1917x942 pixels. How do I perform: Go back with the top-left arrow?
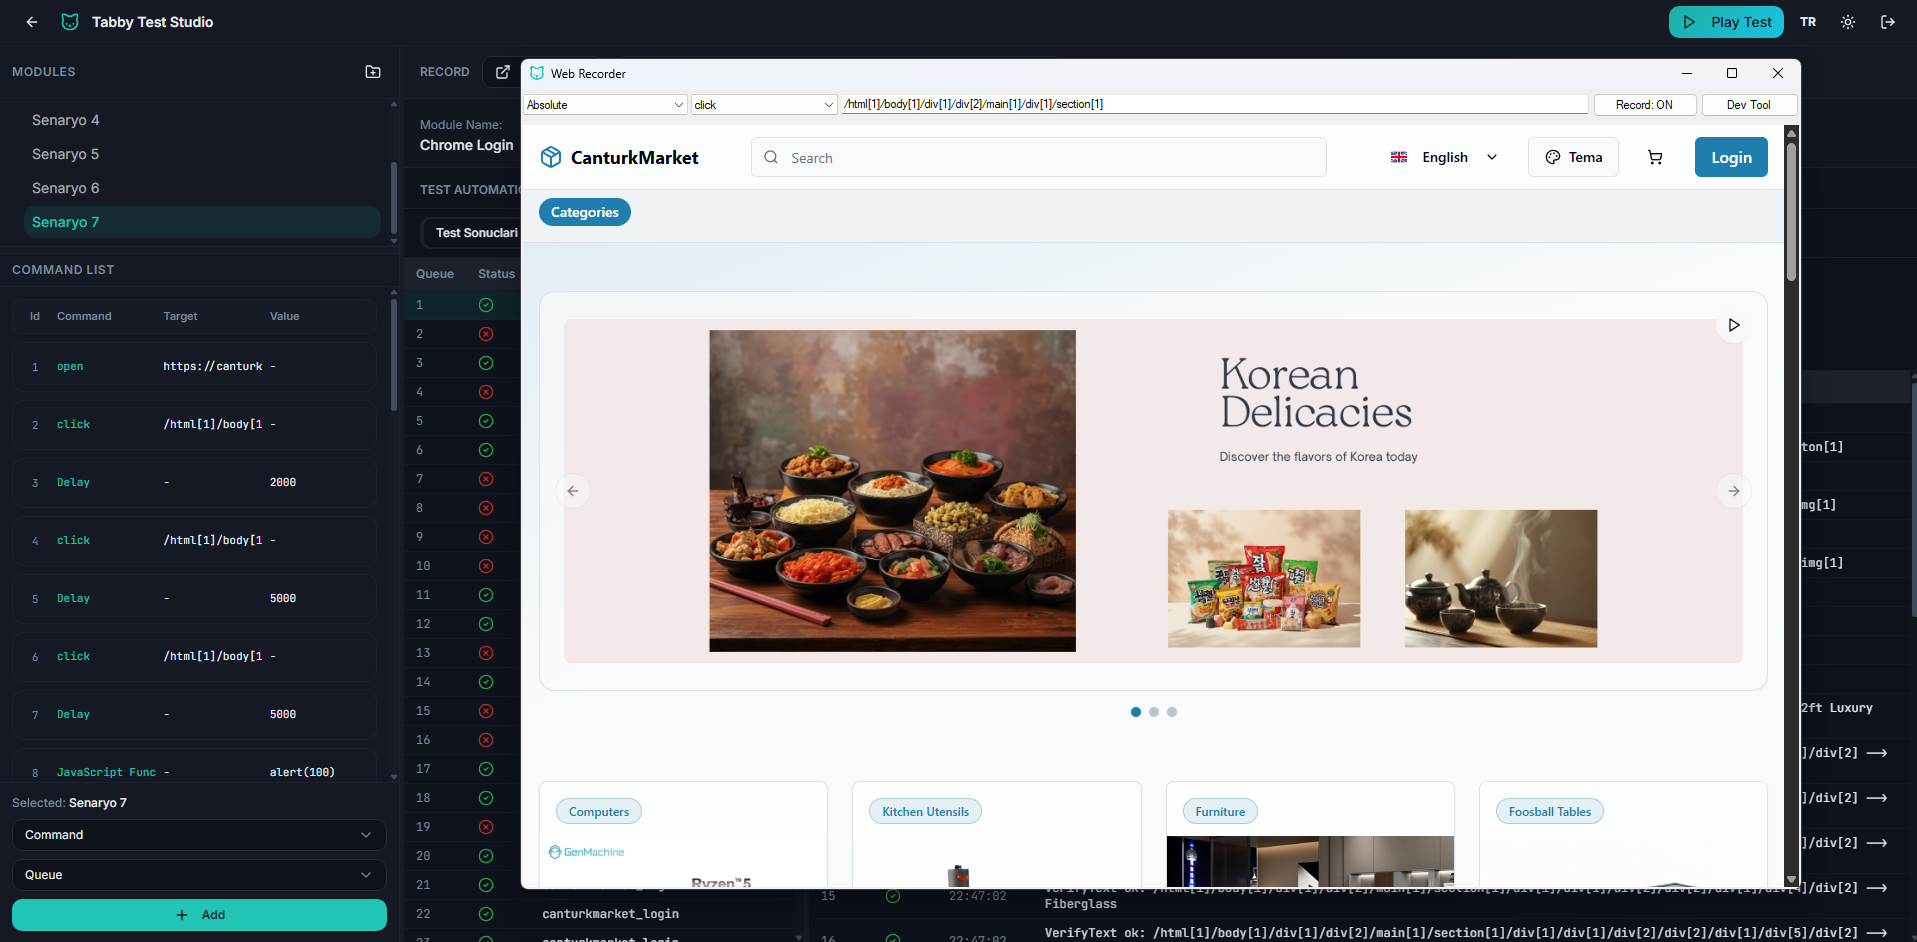[32, 22]
